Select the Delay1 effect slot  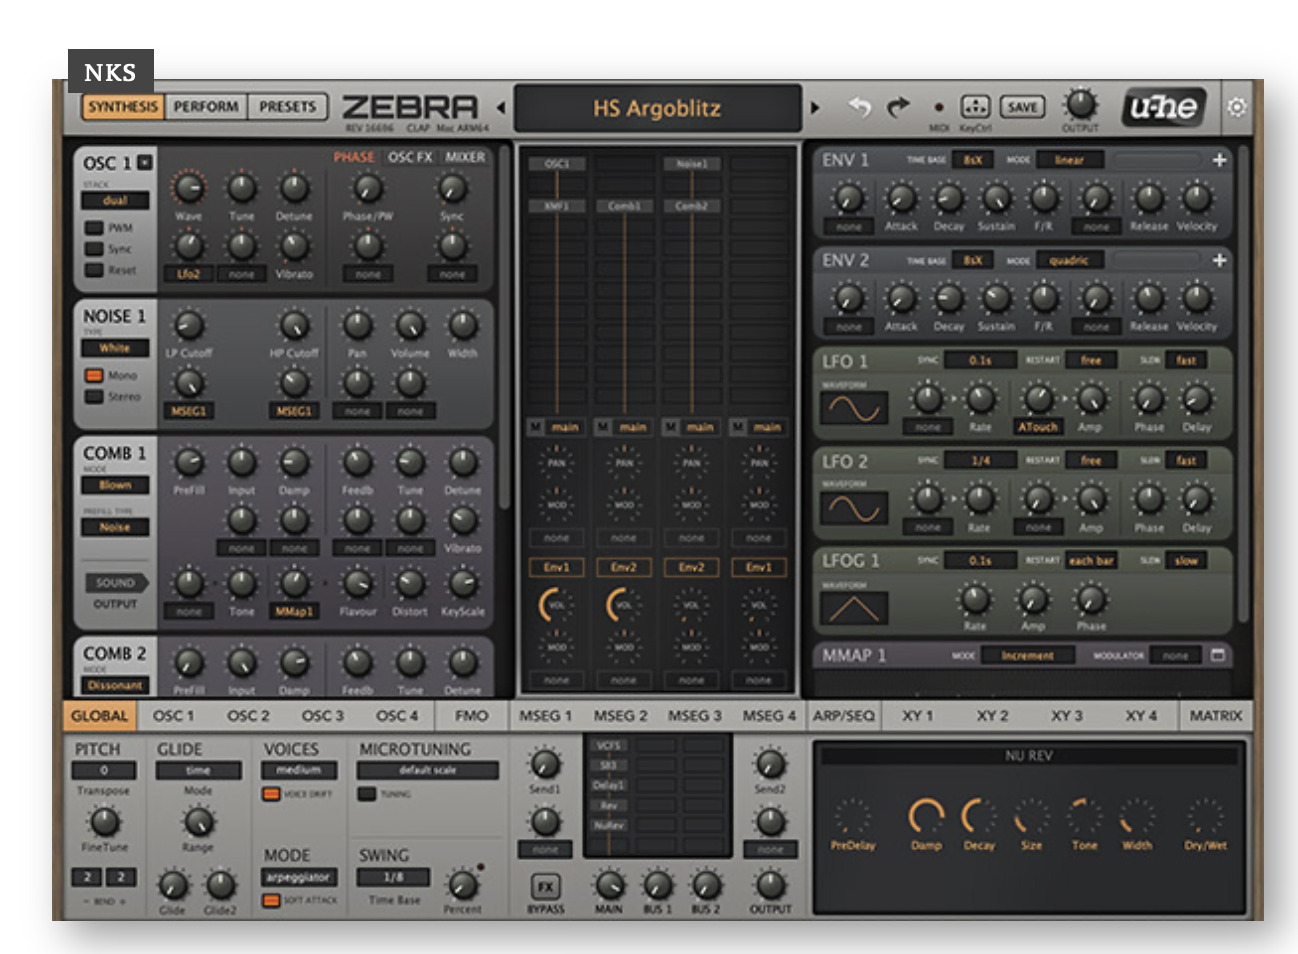609,786
